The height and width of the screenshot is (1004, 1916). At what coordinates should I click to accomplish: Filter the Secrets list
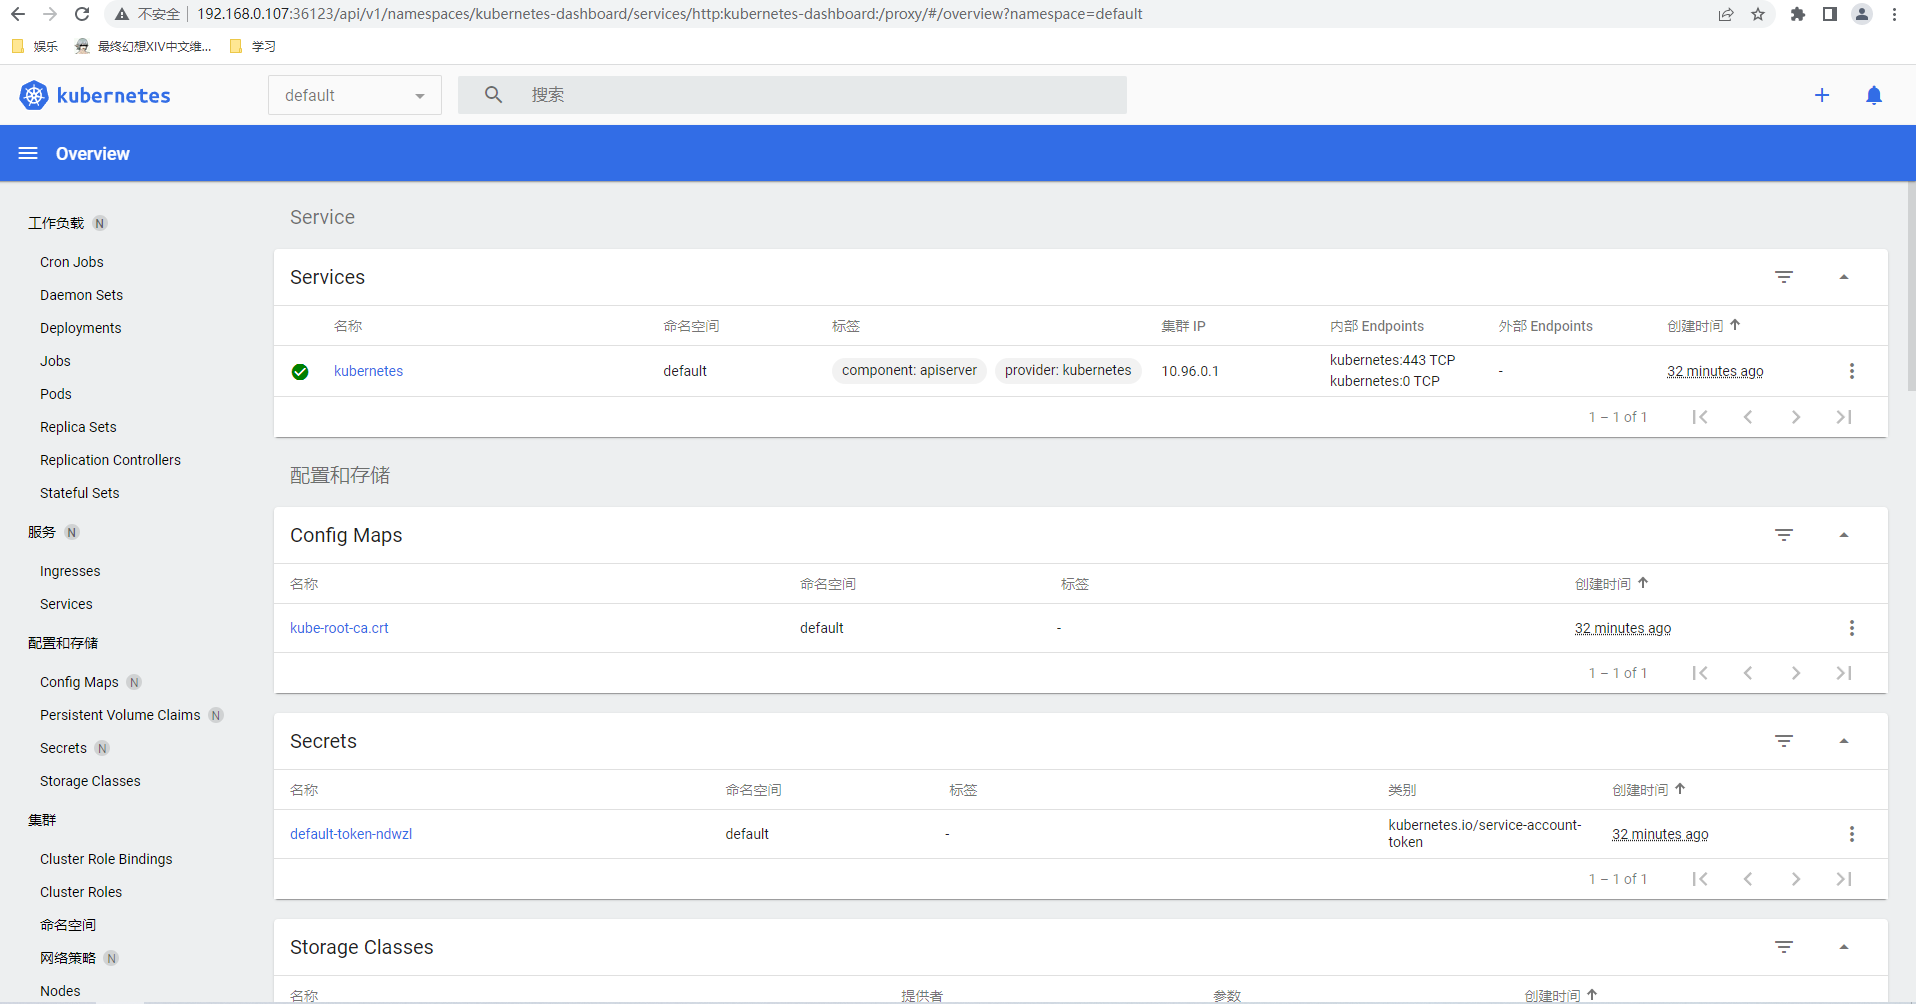pyautogui.click(x=1785, y=741)
